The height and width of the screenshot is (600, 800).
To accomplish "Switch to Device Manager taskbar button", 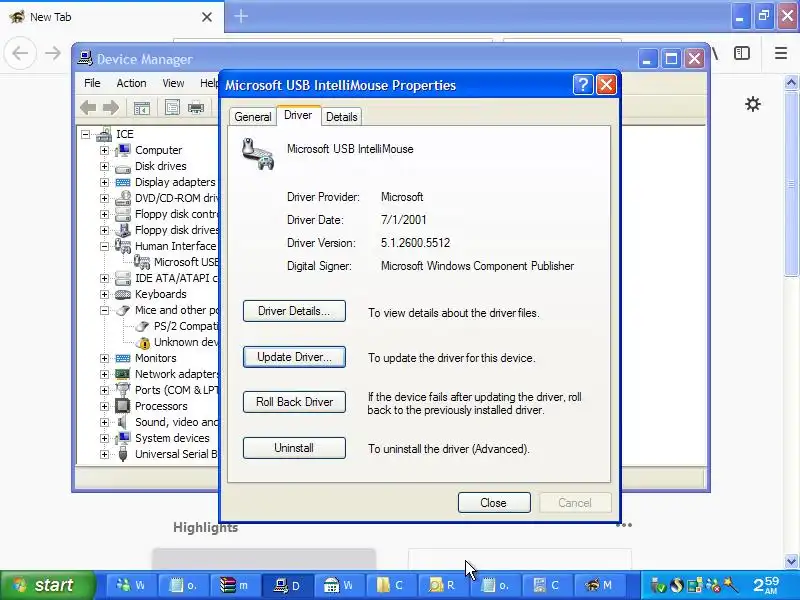I will pos(287,585).
